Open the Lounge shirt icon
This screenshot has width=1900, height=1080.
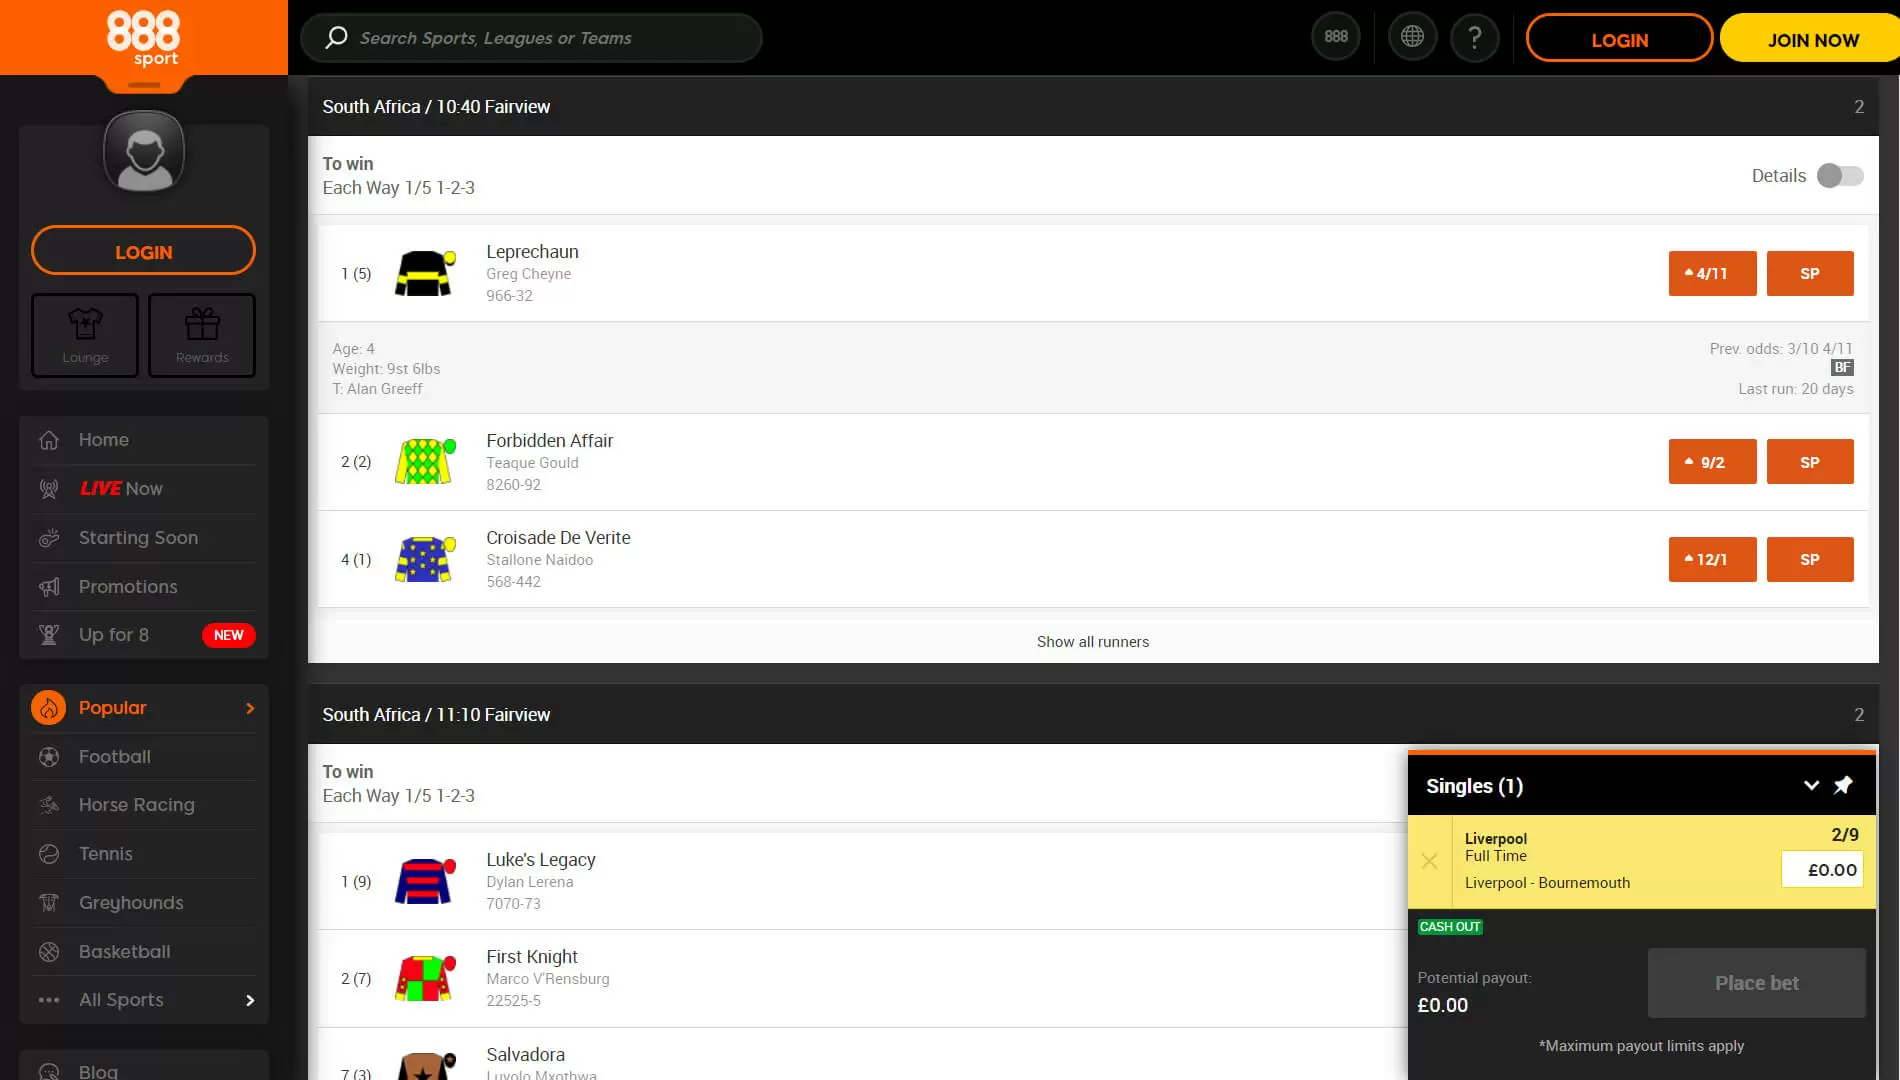point(85,335)
